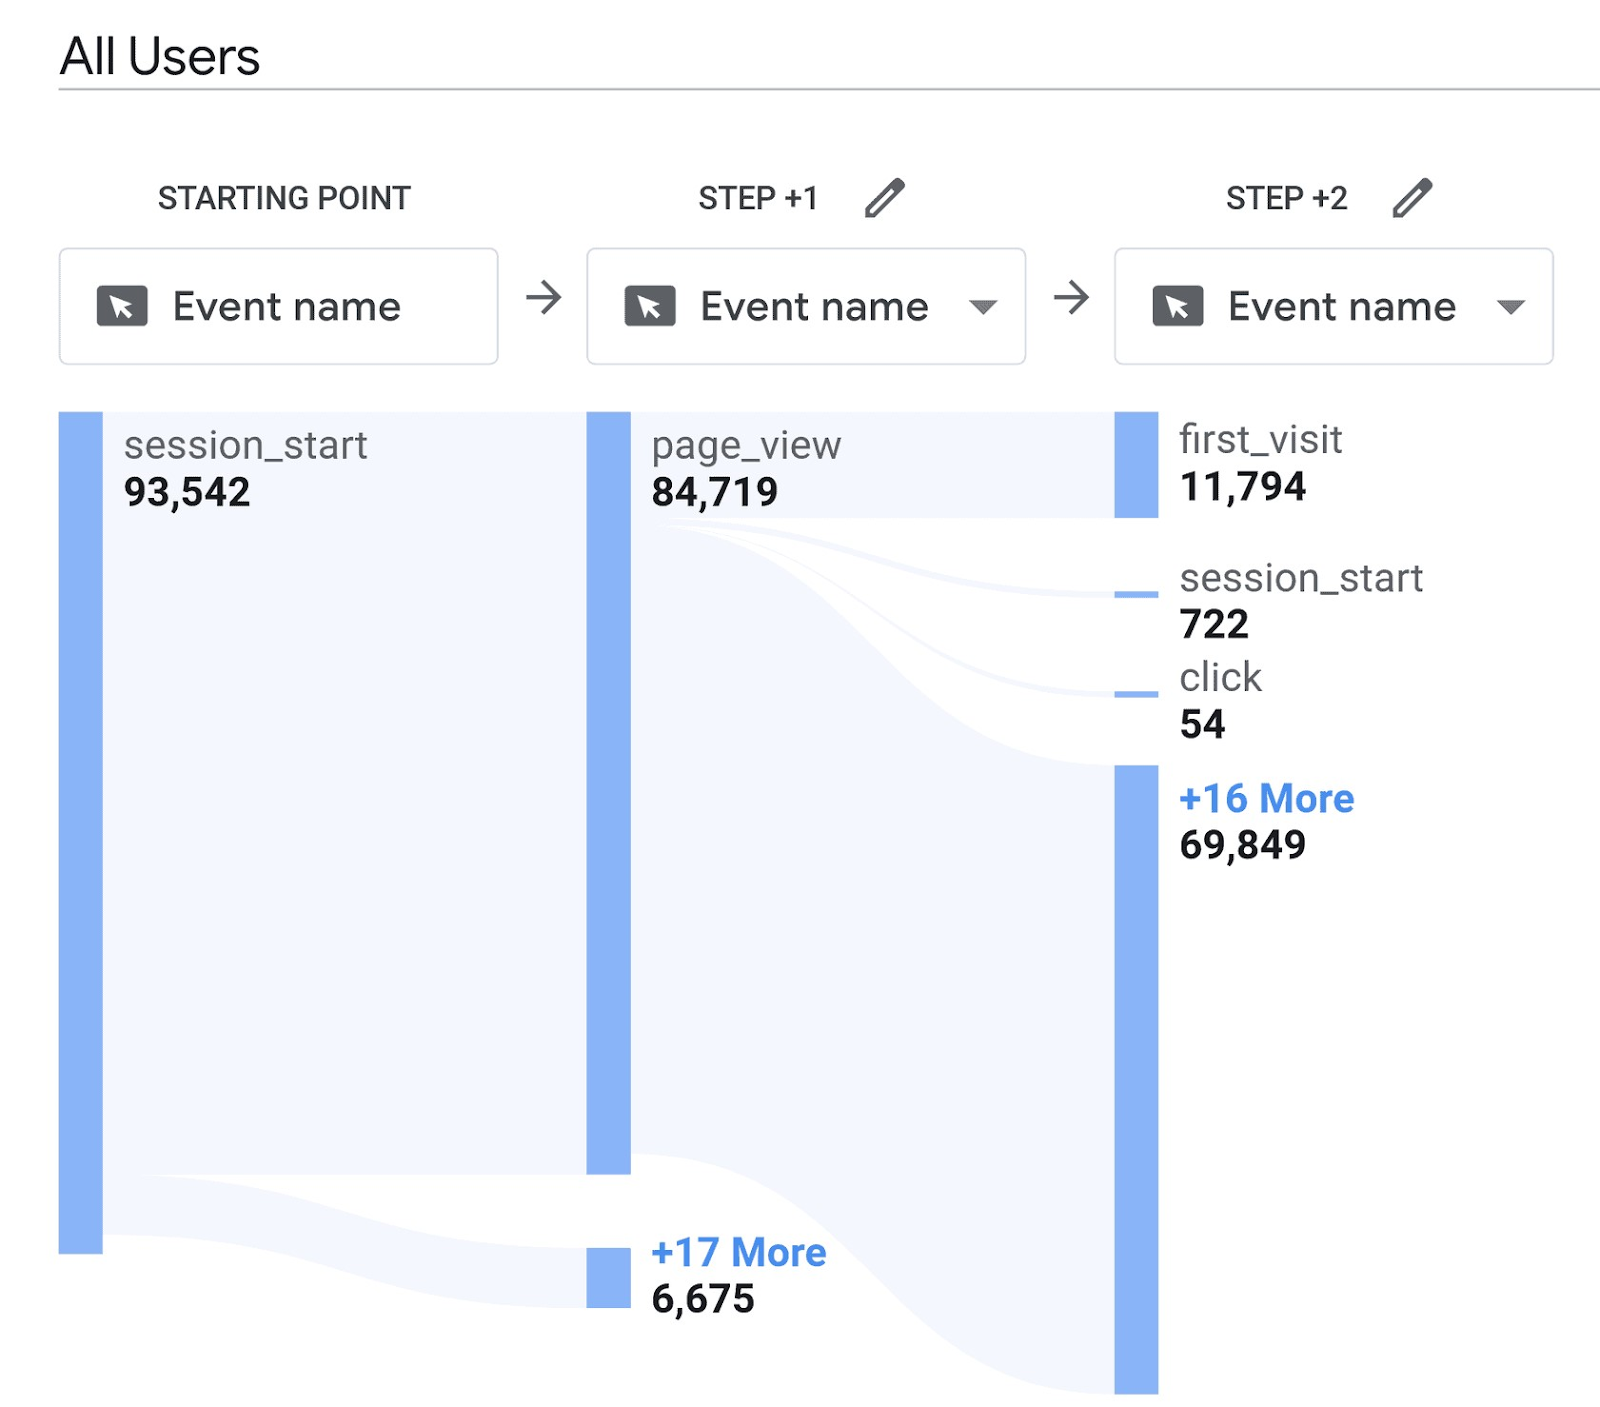Click the value 722
1600x1407 pixels.
point(1214,625)
